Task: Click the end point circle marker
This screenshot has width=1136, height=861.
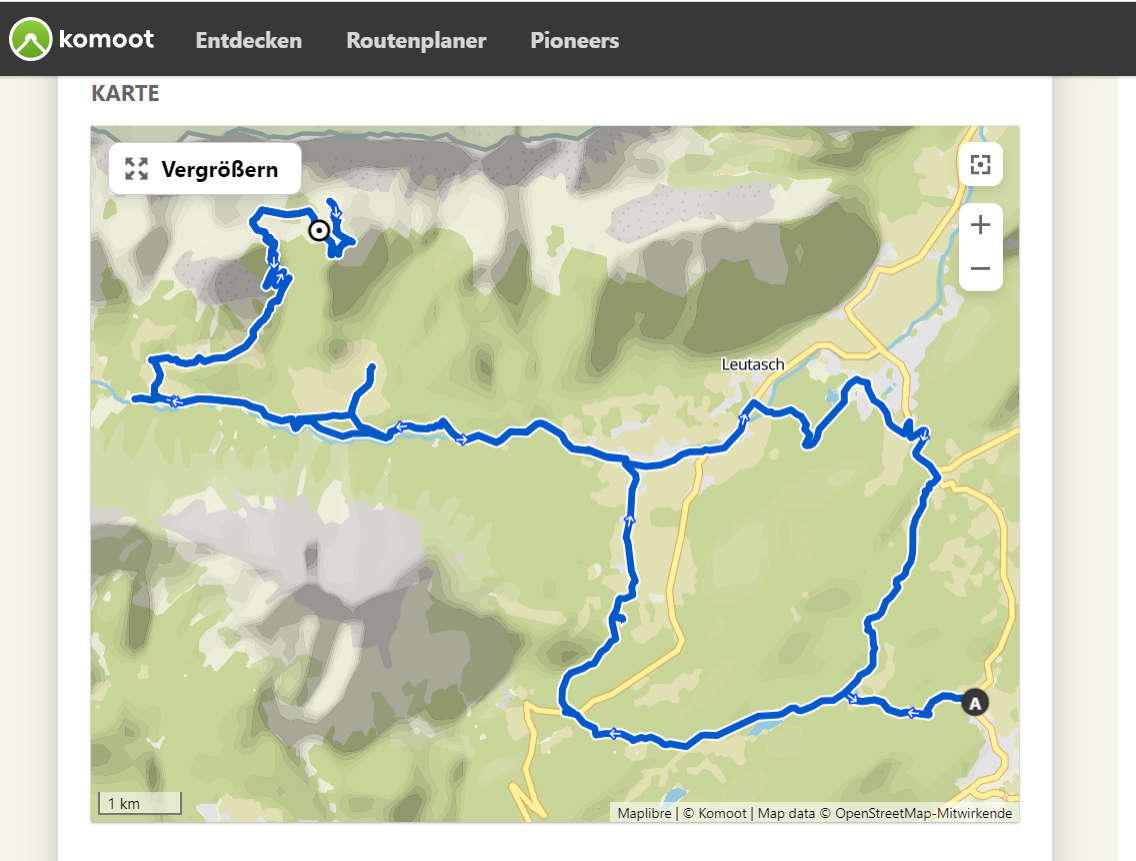Action: click(x=319, y=230)
